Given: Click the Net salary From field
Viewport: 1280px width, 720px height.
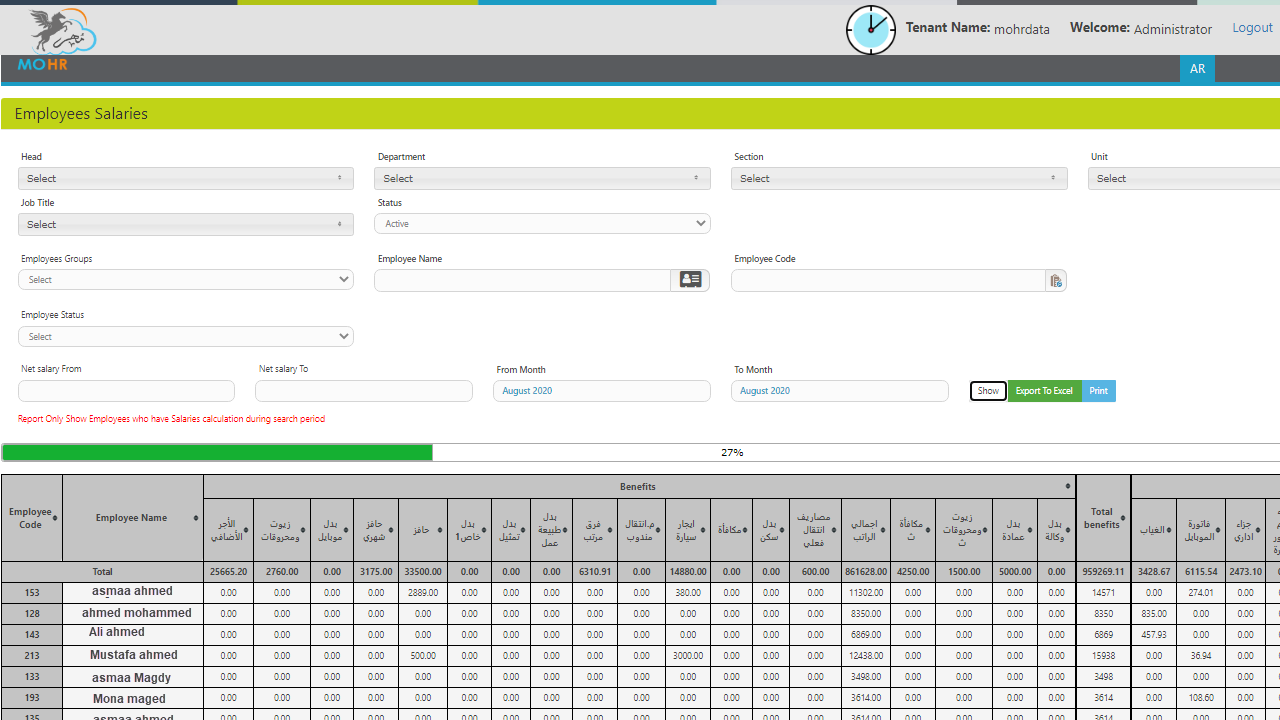Looking at the screenshot, I should pyautogui.click(x=126, y=391).
